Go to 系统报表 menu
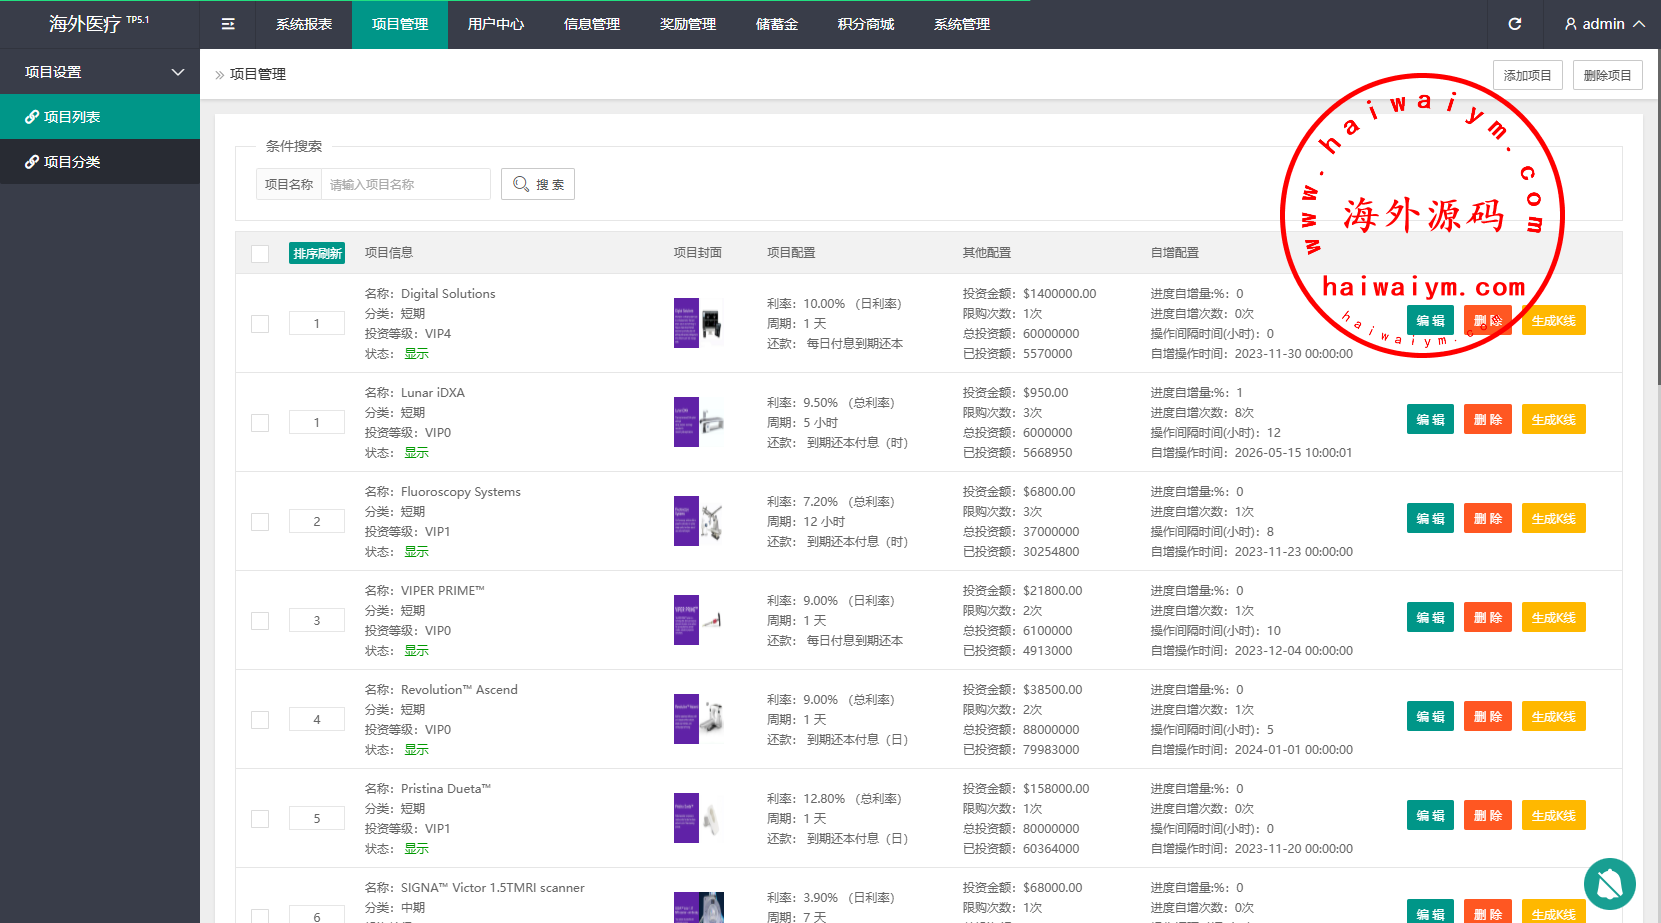The height and width of the screenshot is (923, 1661). pos(304,24)
